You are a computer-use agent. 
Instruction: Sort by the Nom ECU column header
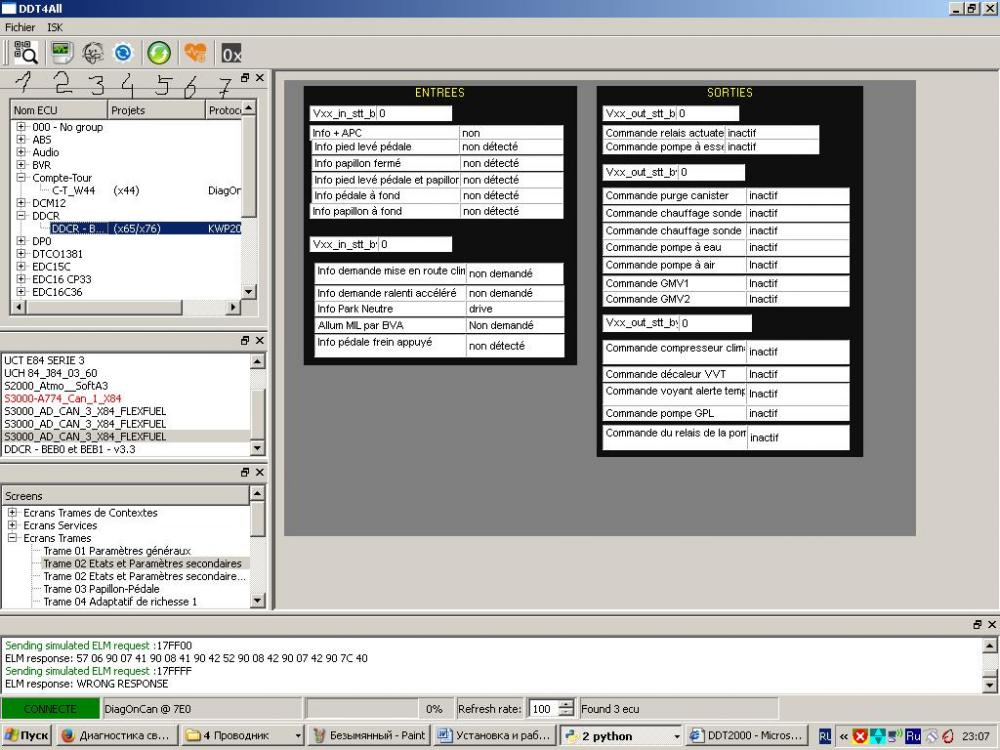[x=59, y=110]
